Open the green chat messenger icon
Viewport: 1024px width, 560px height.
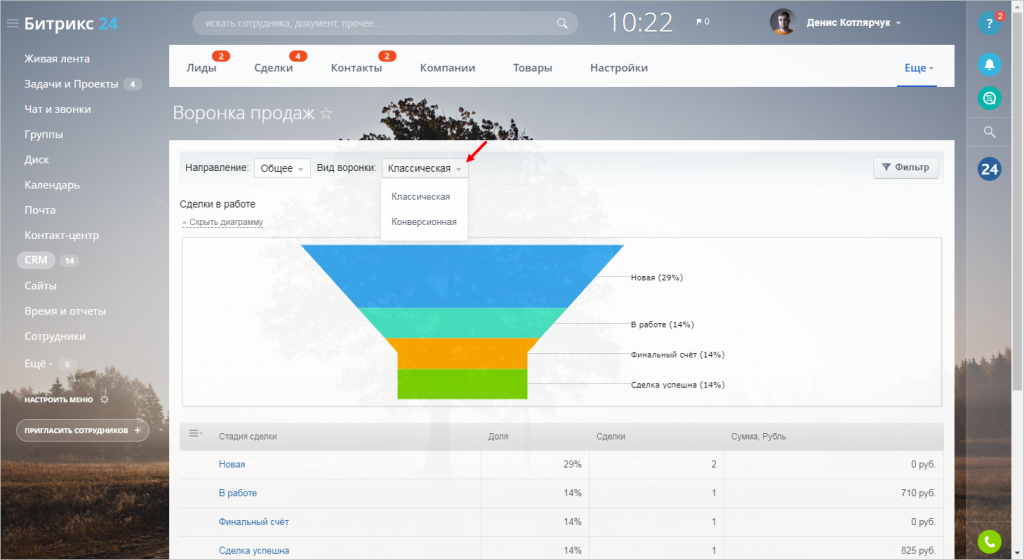[x=989, y=98]
